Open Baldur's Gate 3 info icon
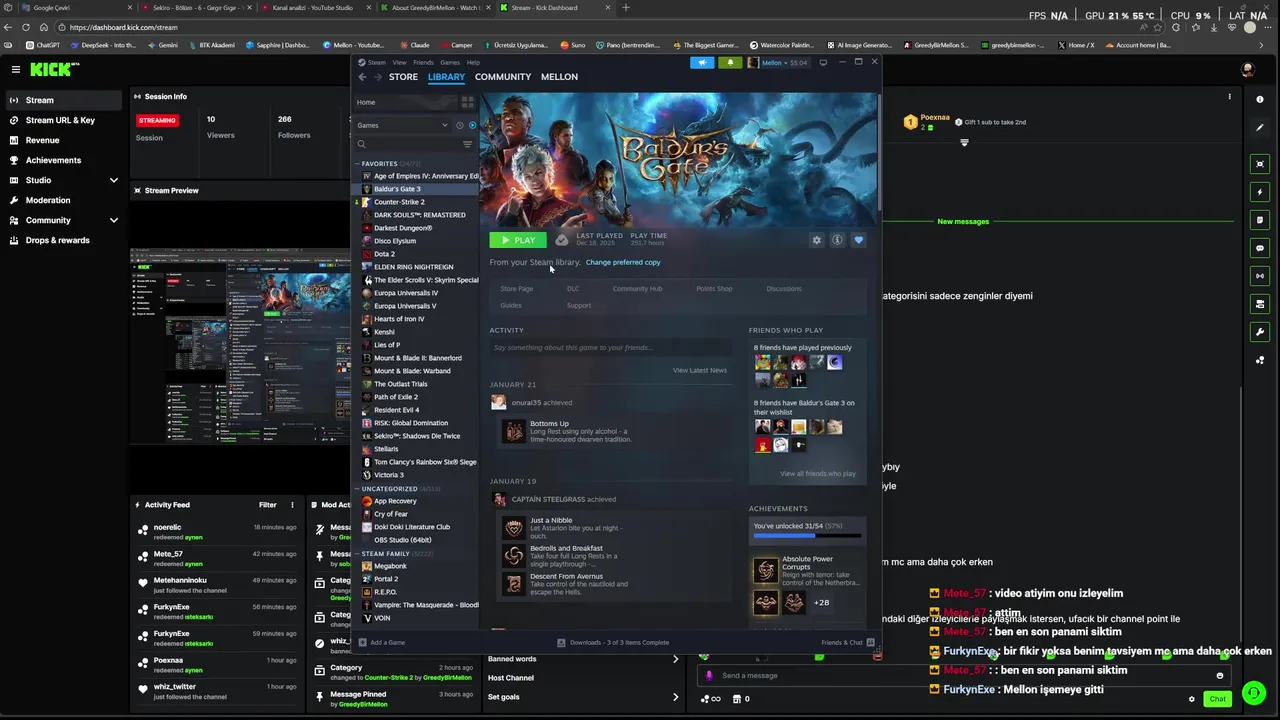 coord(837,240)
